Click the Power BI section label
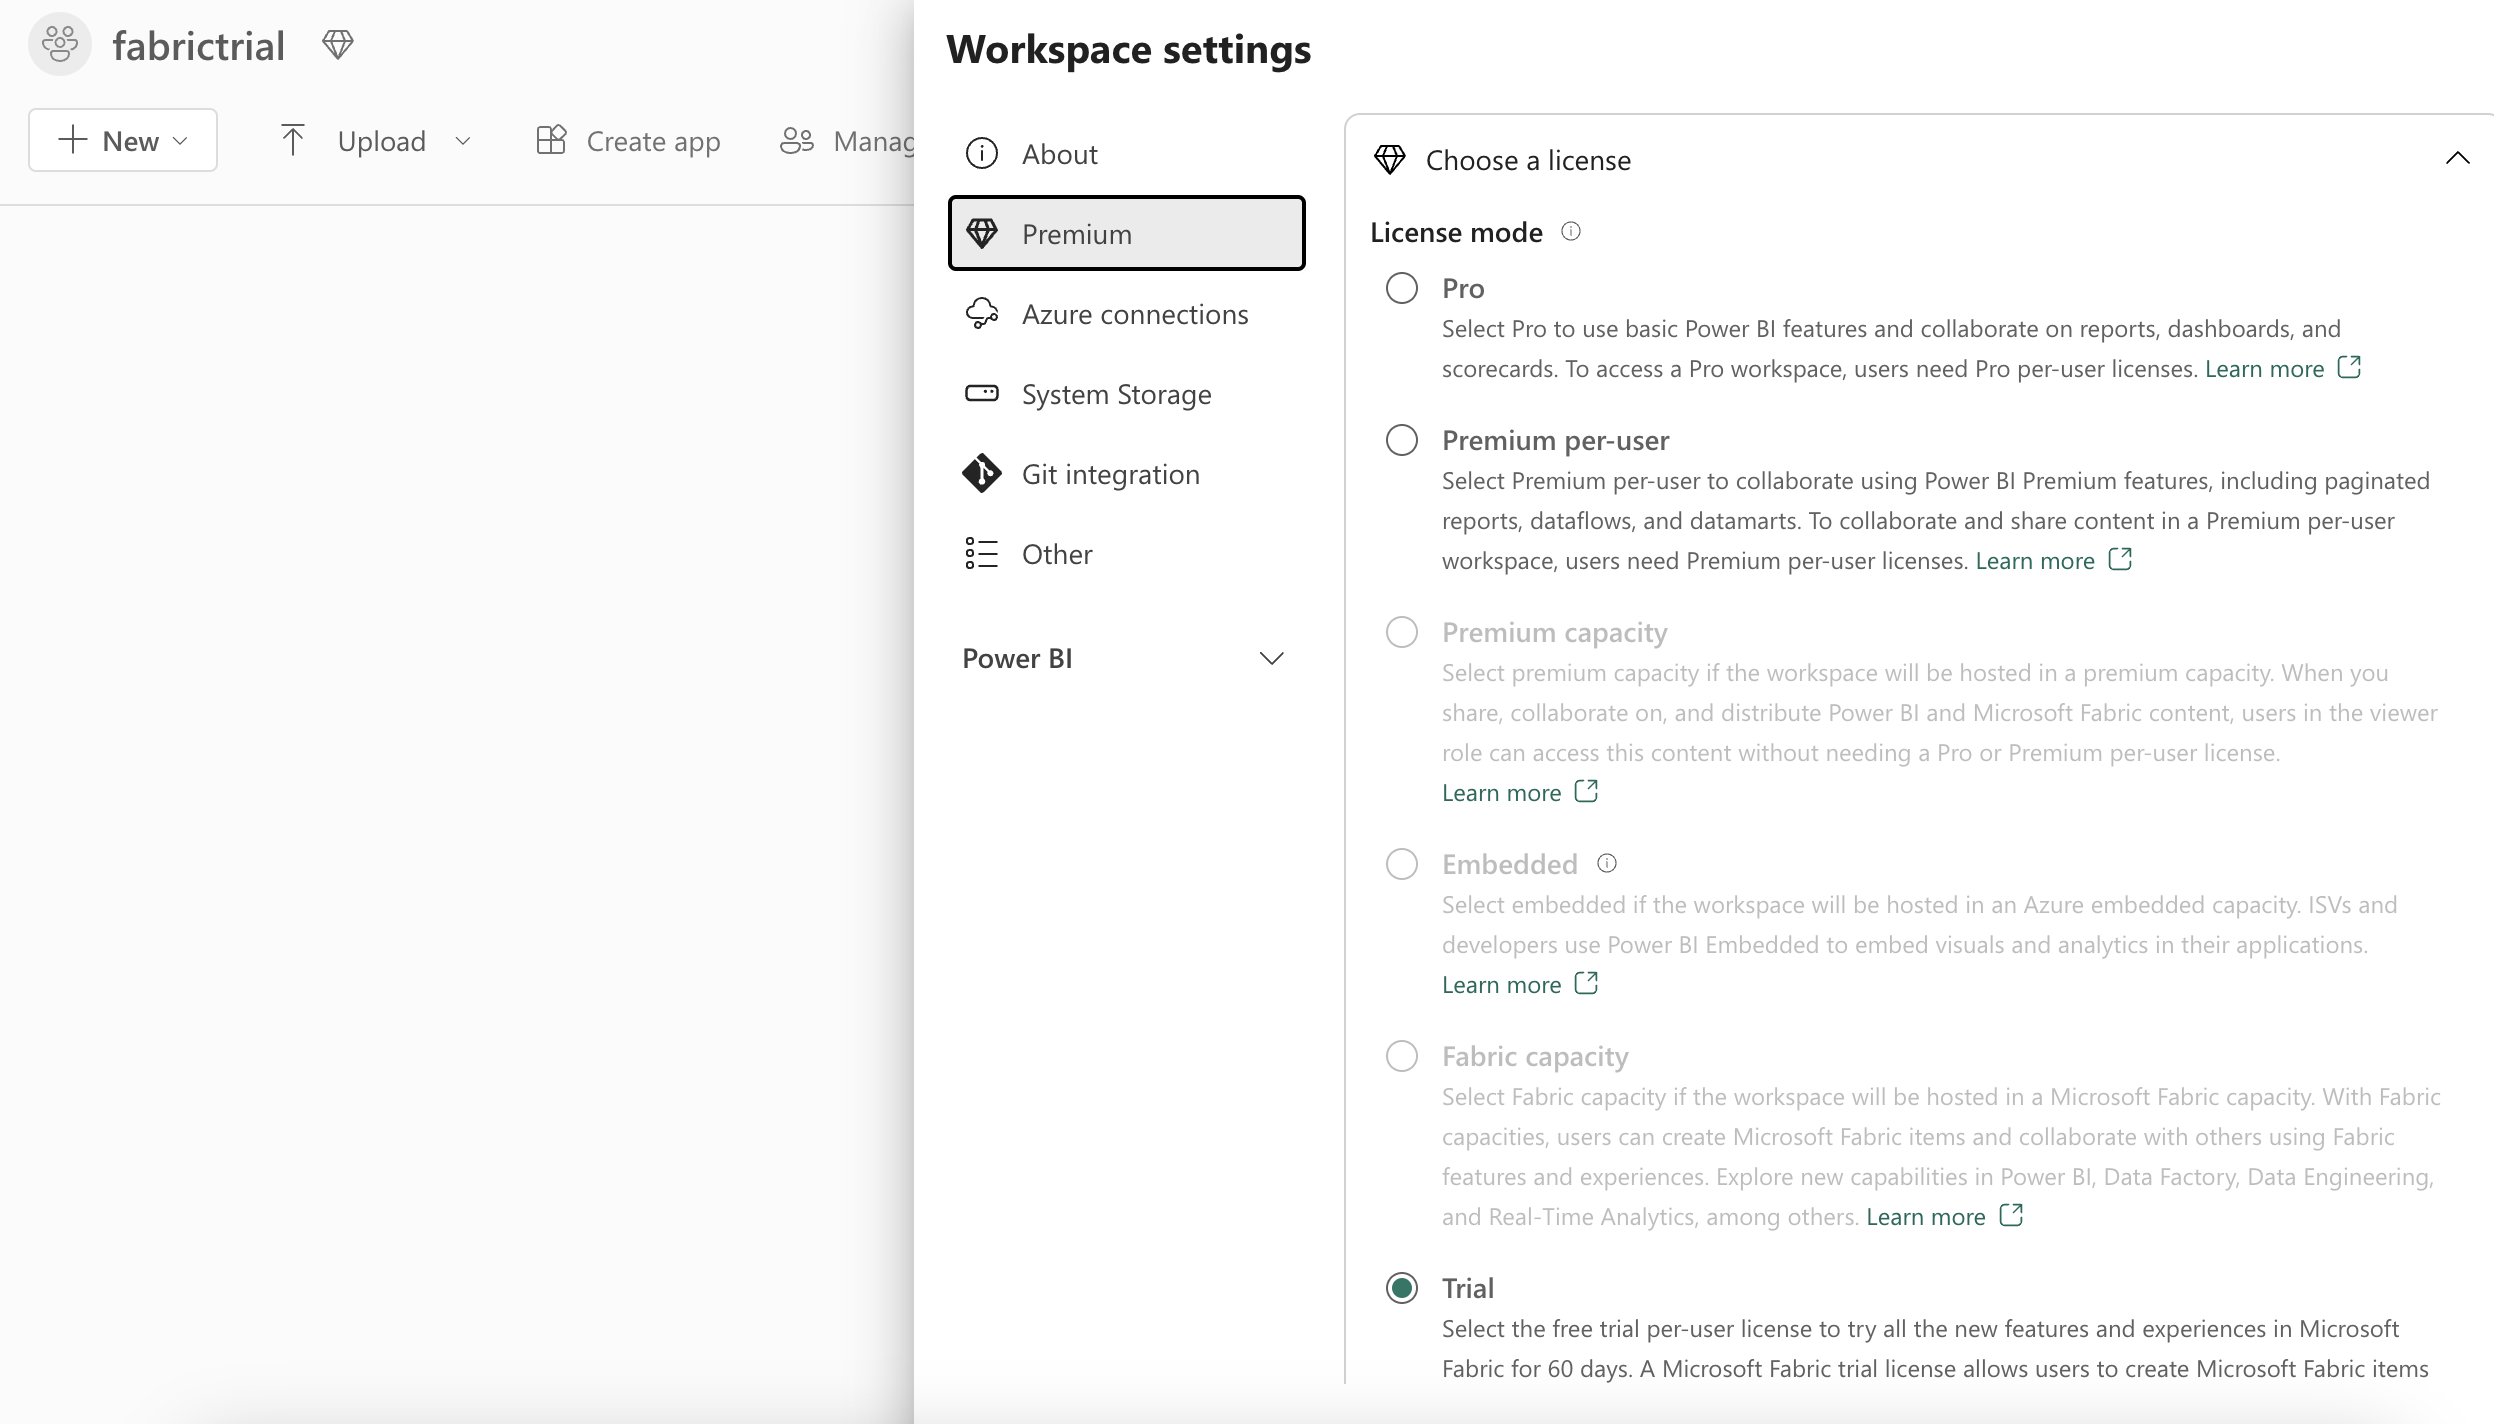This screenshot has width=2494, height=1424. tap(1017, 658)
